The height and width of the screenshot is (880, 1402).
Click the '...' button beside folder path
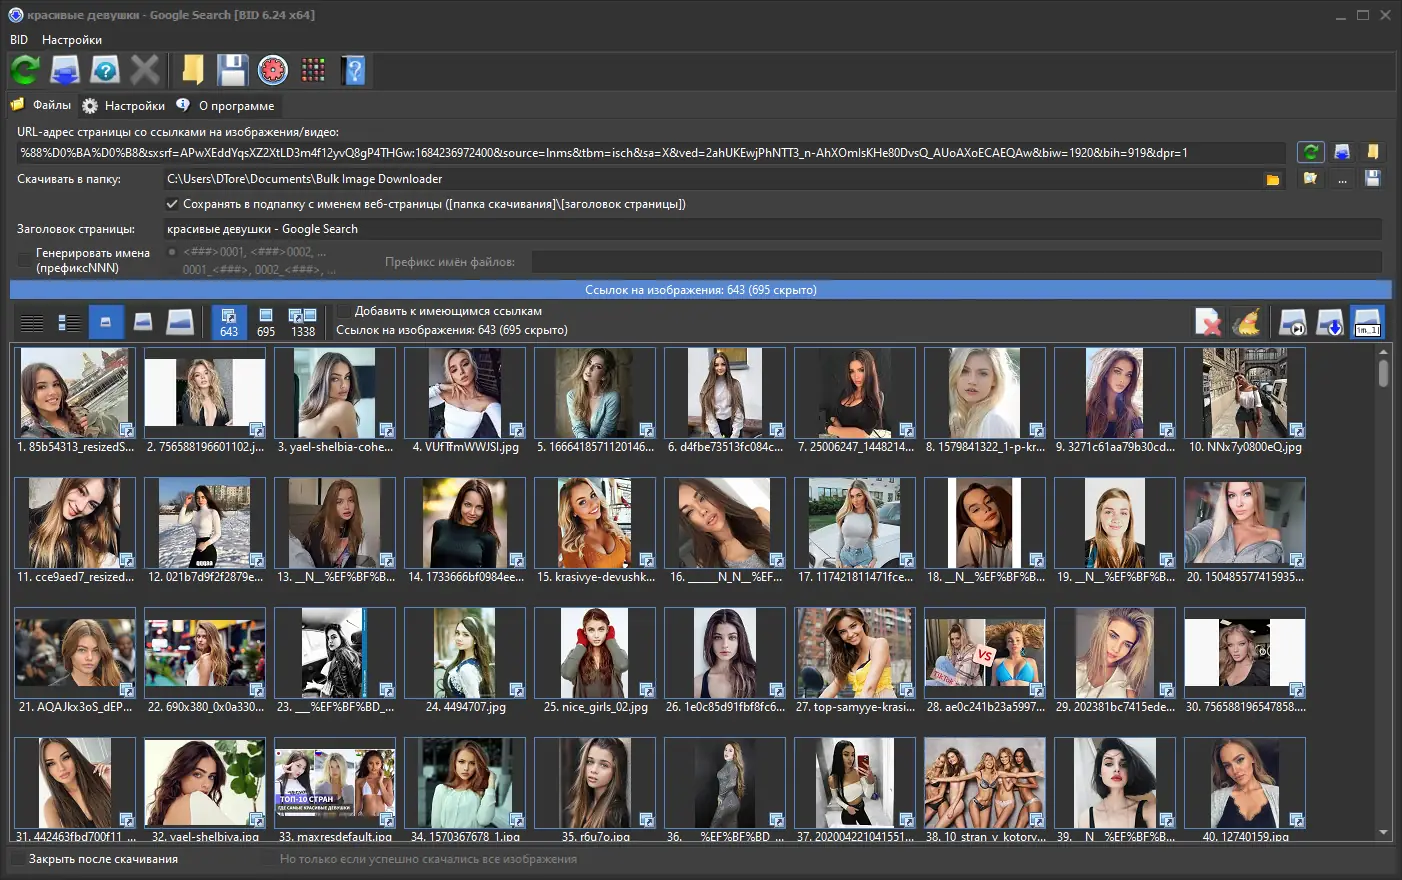[x=1342, y=179]
